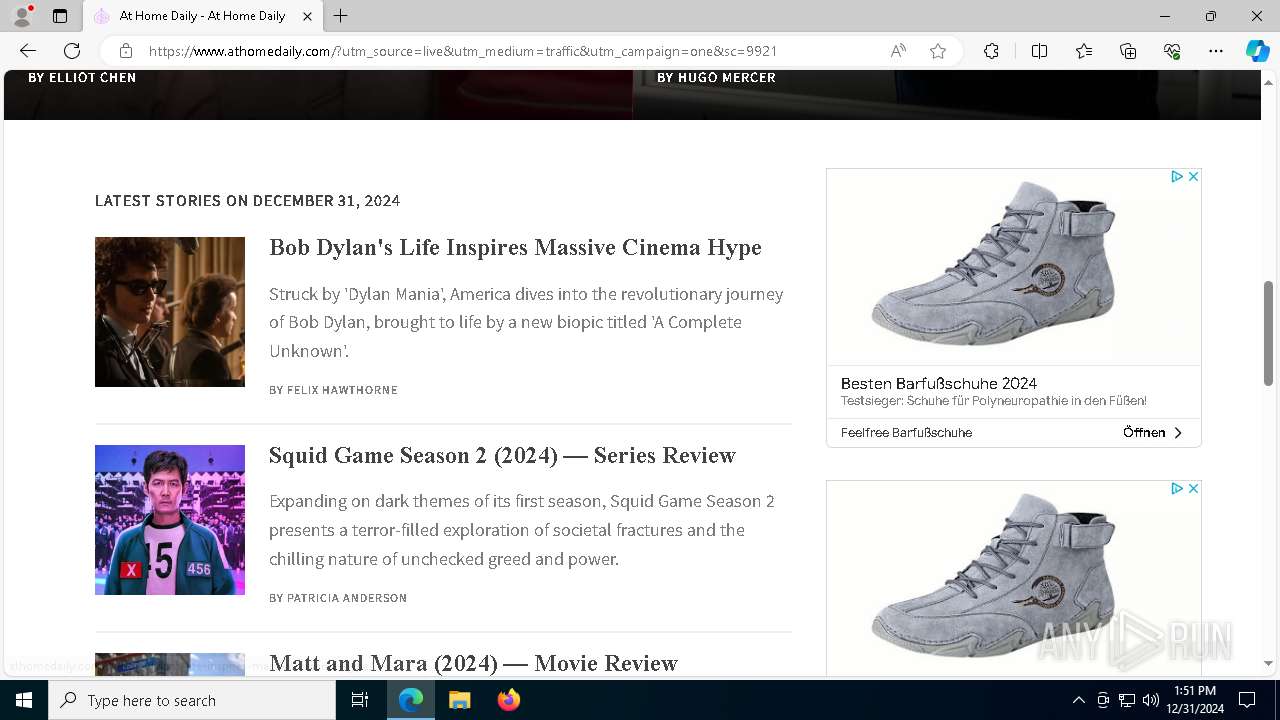The image size is (1280, 720).
Task: Click Feelfree Barfußschuhe advertiser name
Action: [906, 433]
